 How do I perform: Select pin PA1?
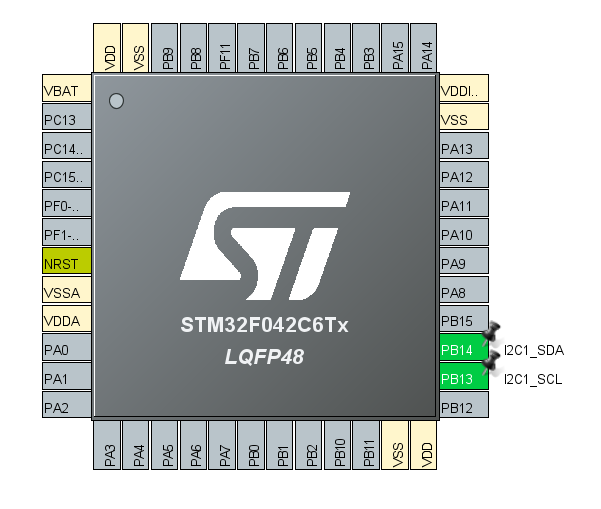pos(67,376)
